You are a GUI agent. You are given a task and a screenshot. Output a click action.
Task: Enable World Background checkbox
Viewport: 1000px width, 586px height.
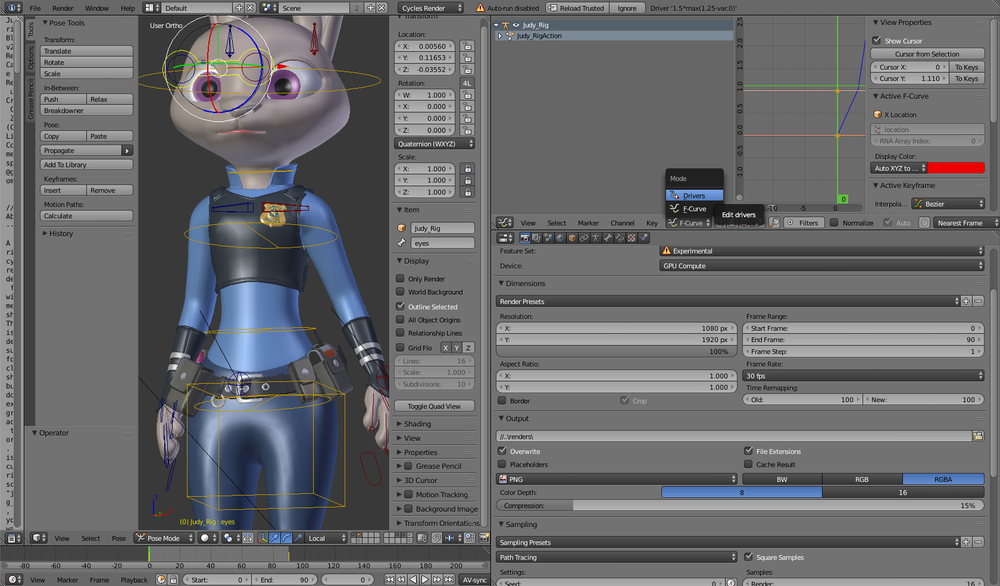click(401, 292)
